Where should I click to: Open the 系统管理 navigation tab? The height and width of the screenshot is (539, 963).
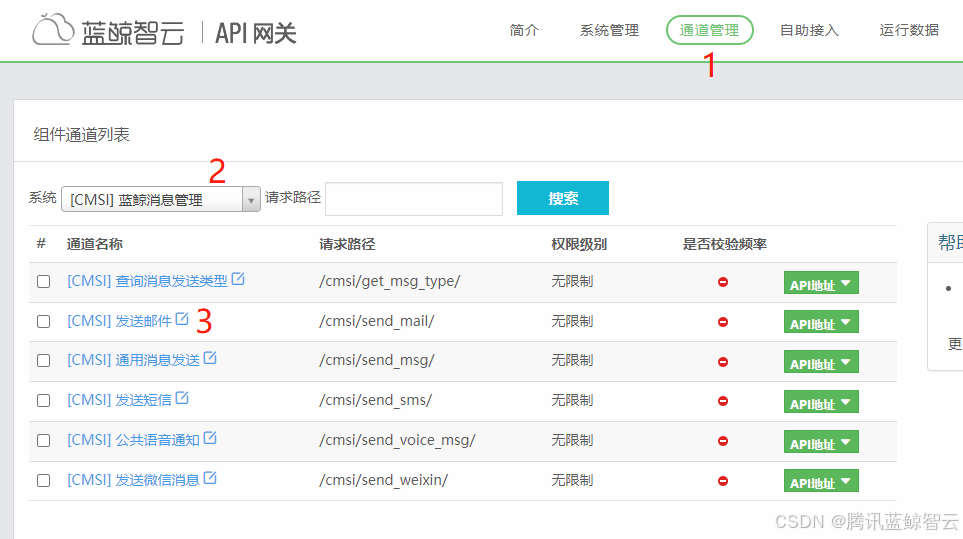pyautogui.click(x=609, y=30)
